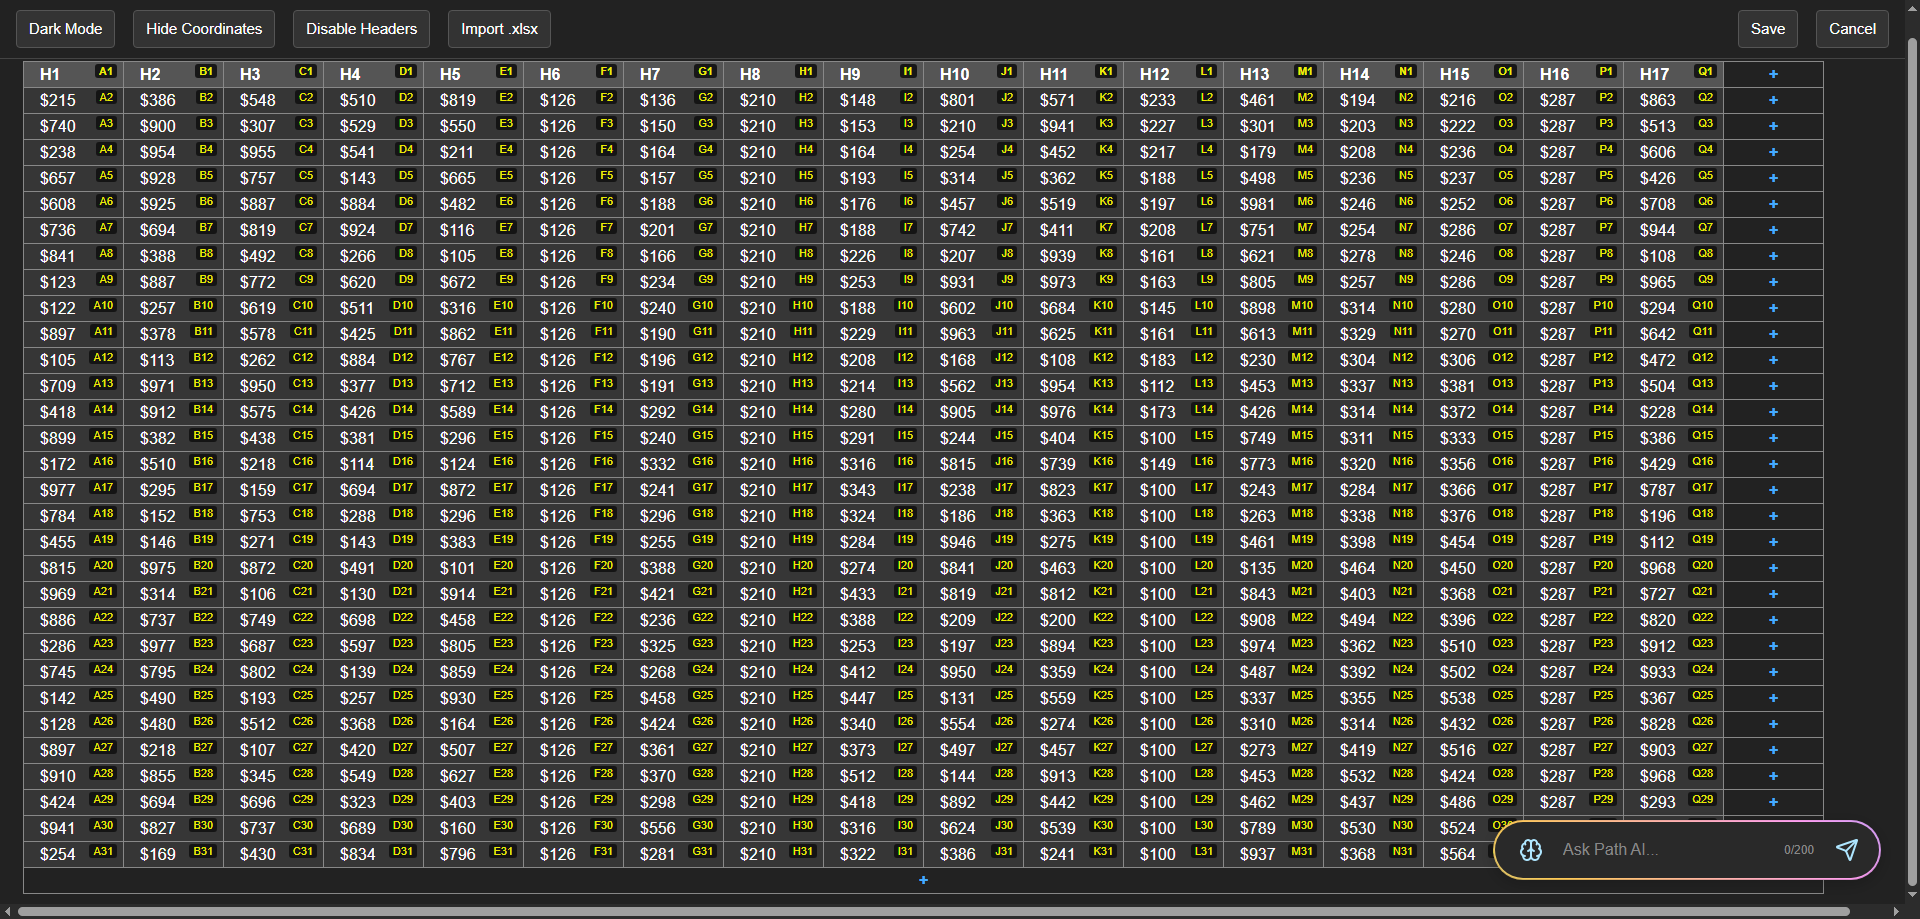Toggle Disable Headers

click(361, 29)
